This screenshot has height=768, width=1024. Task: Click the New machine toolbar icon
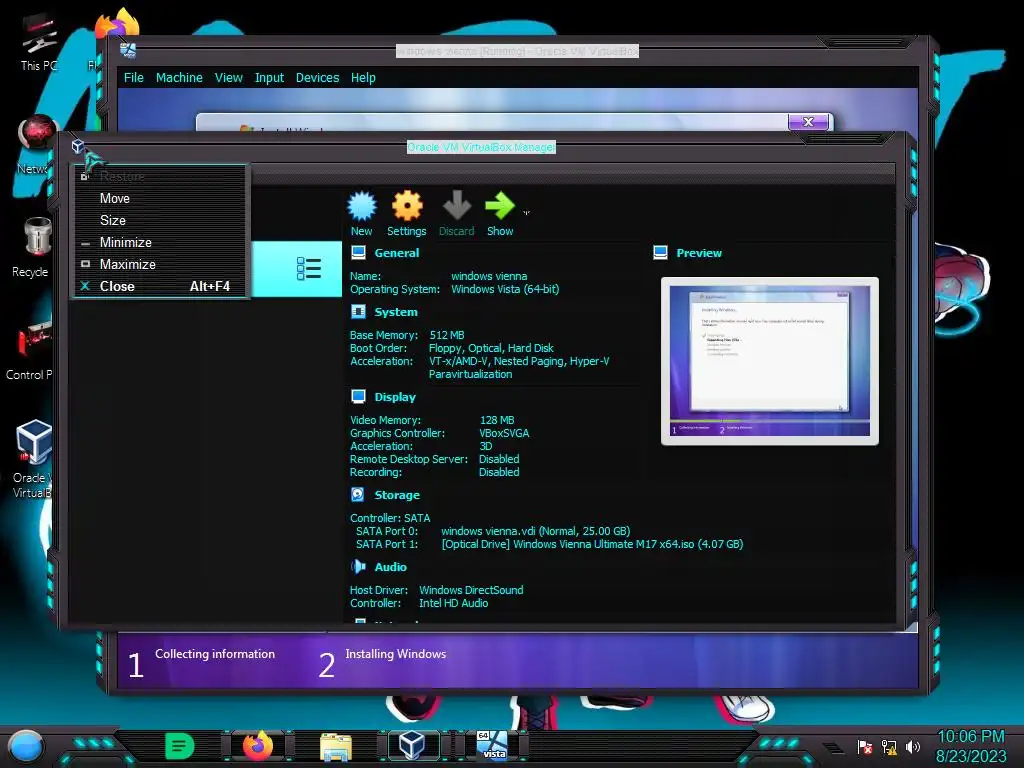362,206
